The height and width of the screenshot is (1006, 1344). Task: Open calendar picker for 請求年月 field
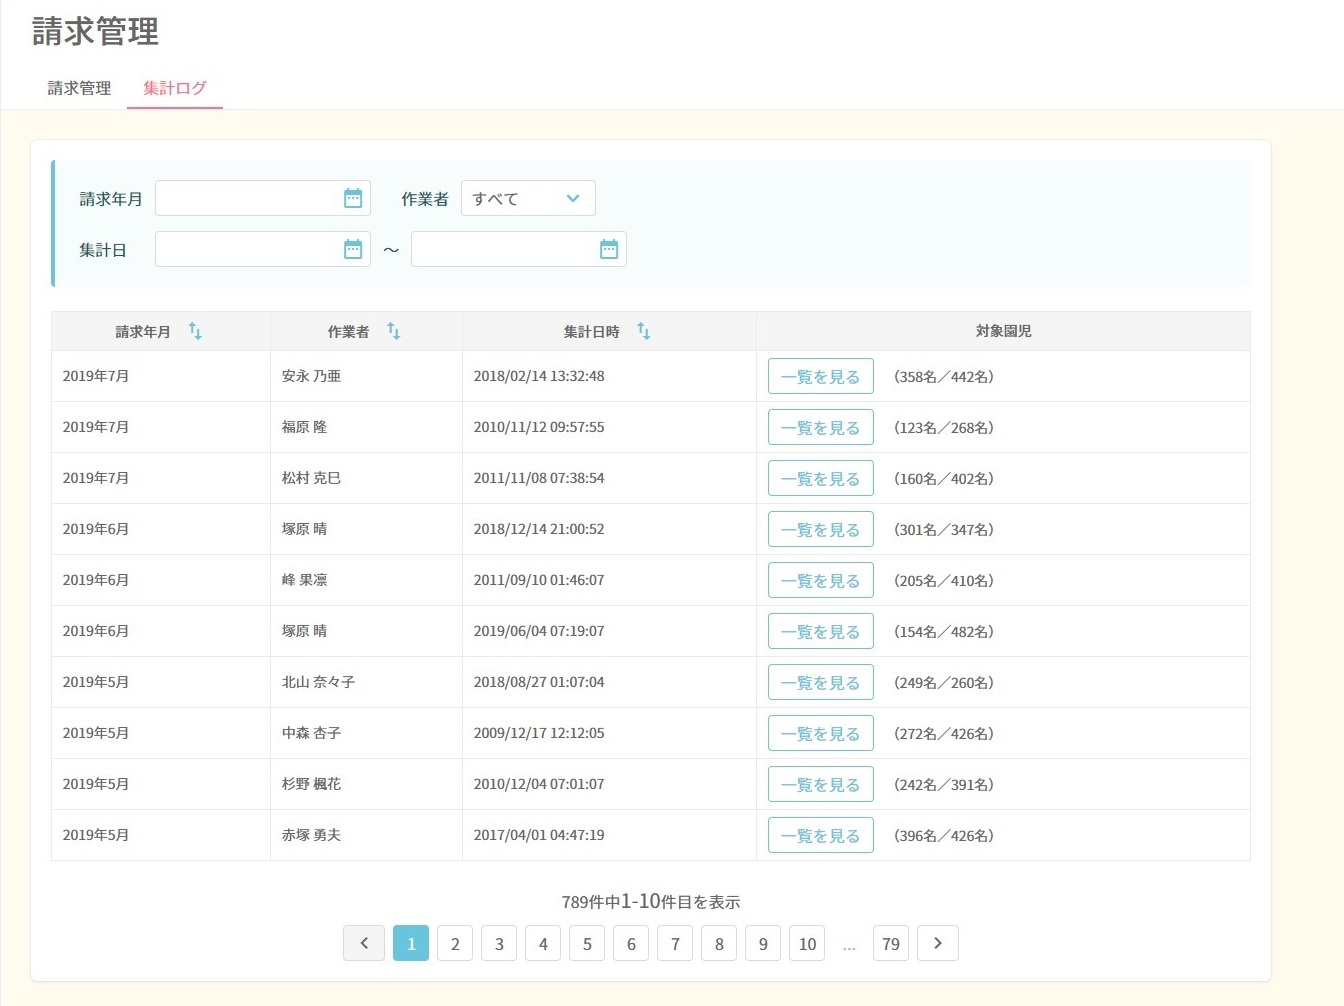point(353,198)
